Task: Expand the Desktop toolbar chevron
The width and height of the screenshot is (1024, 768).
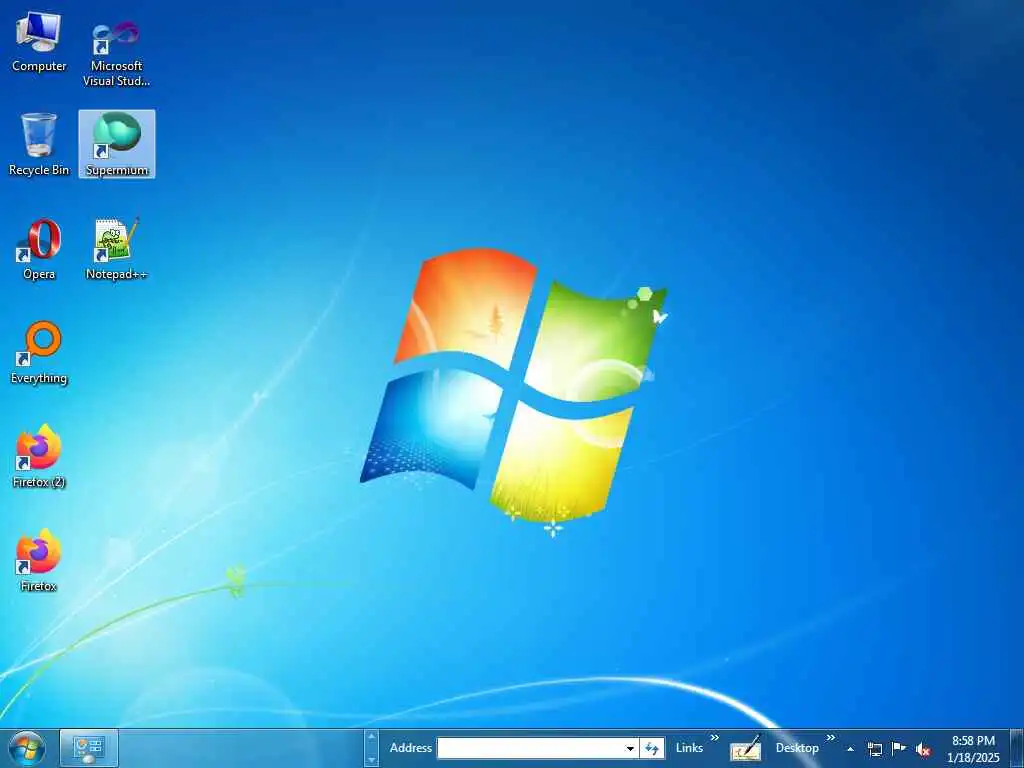Action: [x=831, y=738]
